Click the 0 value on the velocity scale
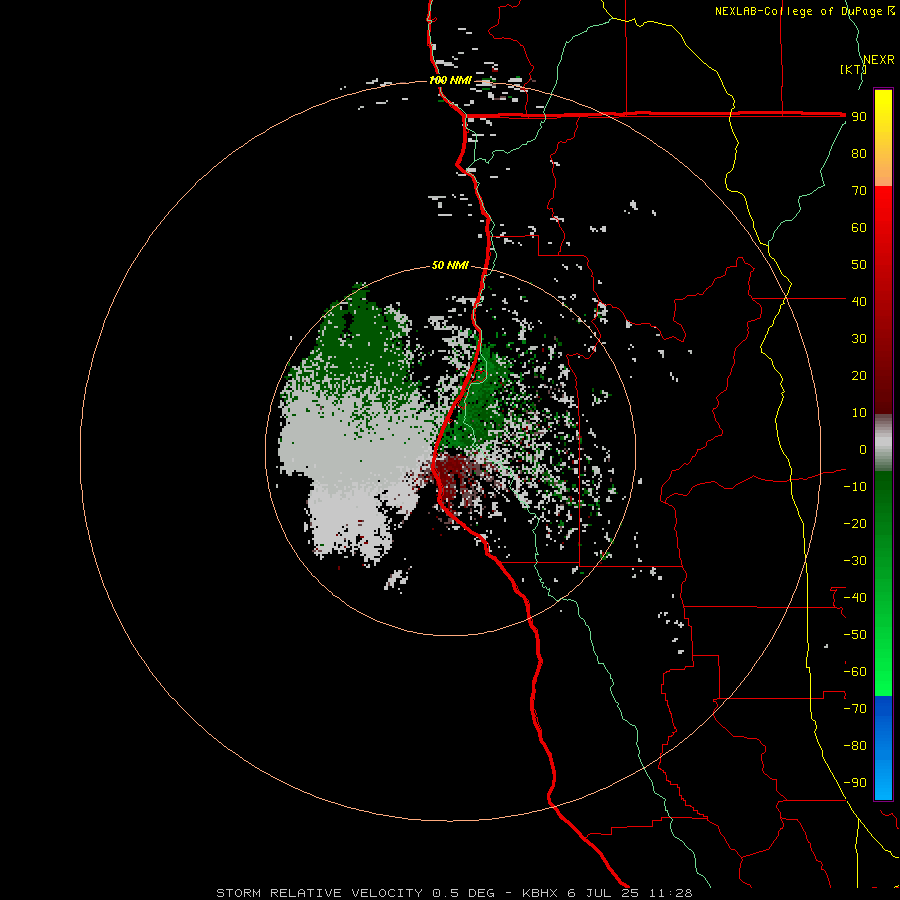This screenshot has width=900, height=900. coord(863,449)
